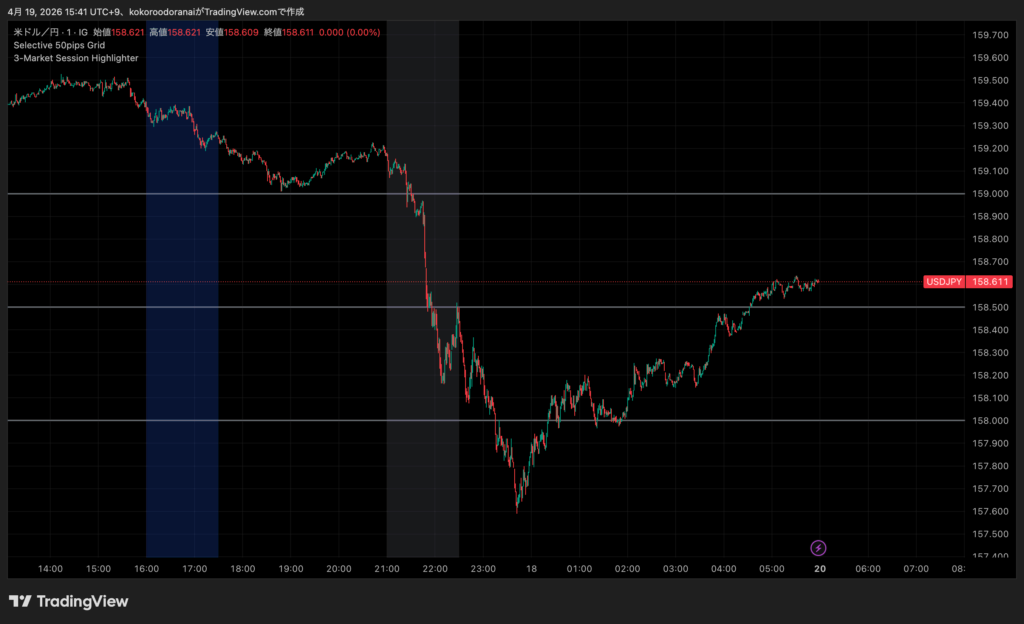Click the bold 18 date marker
Image resolution: width=1024 pixels, height=624 pixels.
tap(531, 568)
